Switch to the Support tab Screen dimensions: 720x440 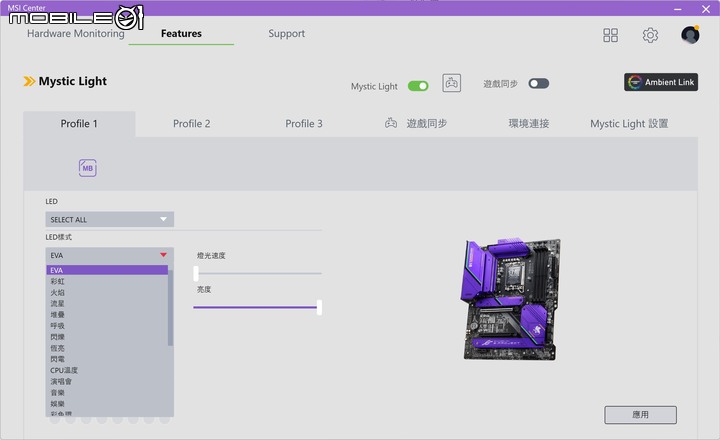pos(287,34)
